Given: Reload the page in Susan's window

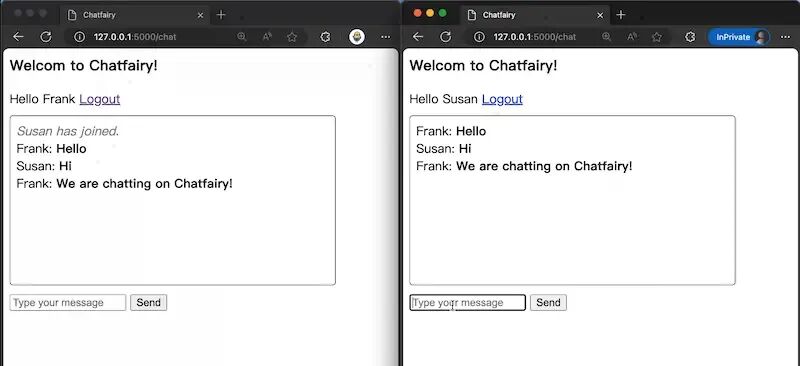Looking at the screenshot, I should [x=445, y=37].
